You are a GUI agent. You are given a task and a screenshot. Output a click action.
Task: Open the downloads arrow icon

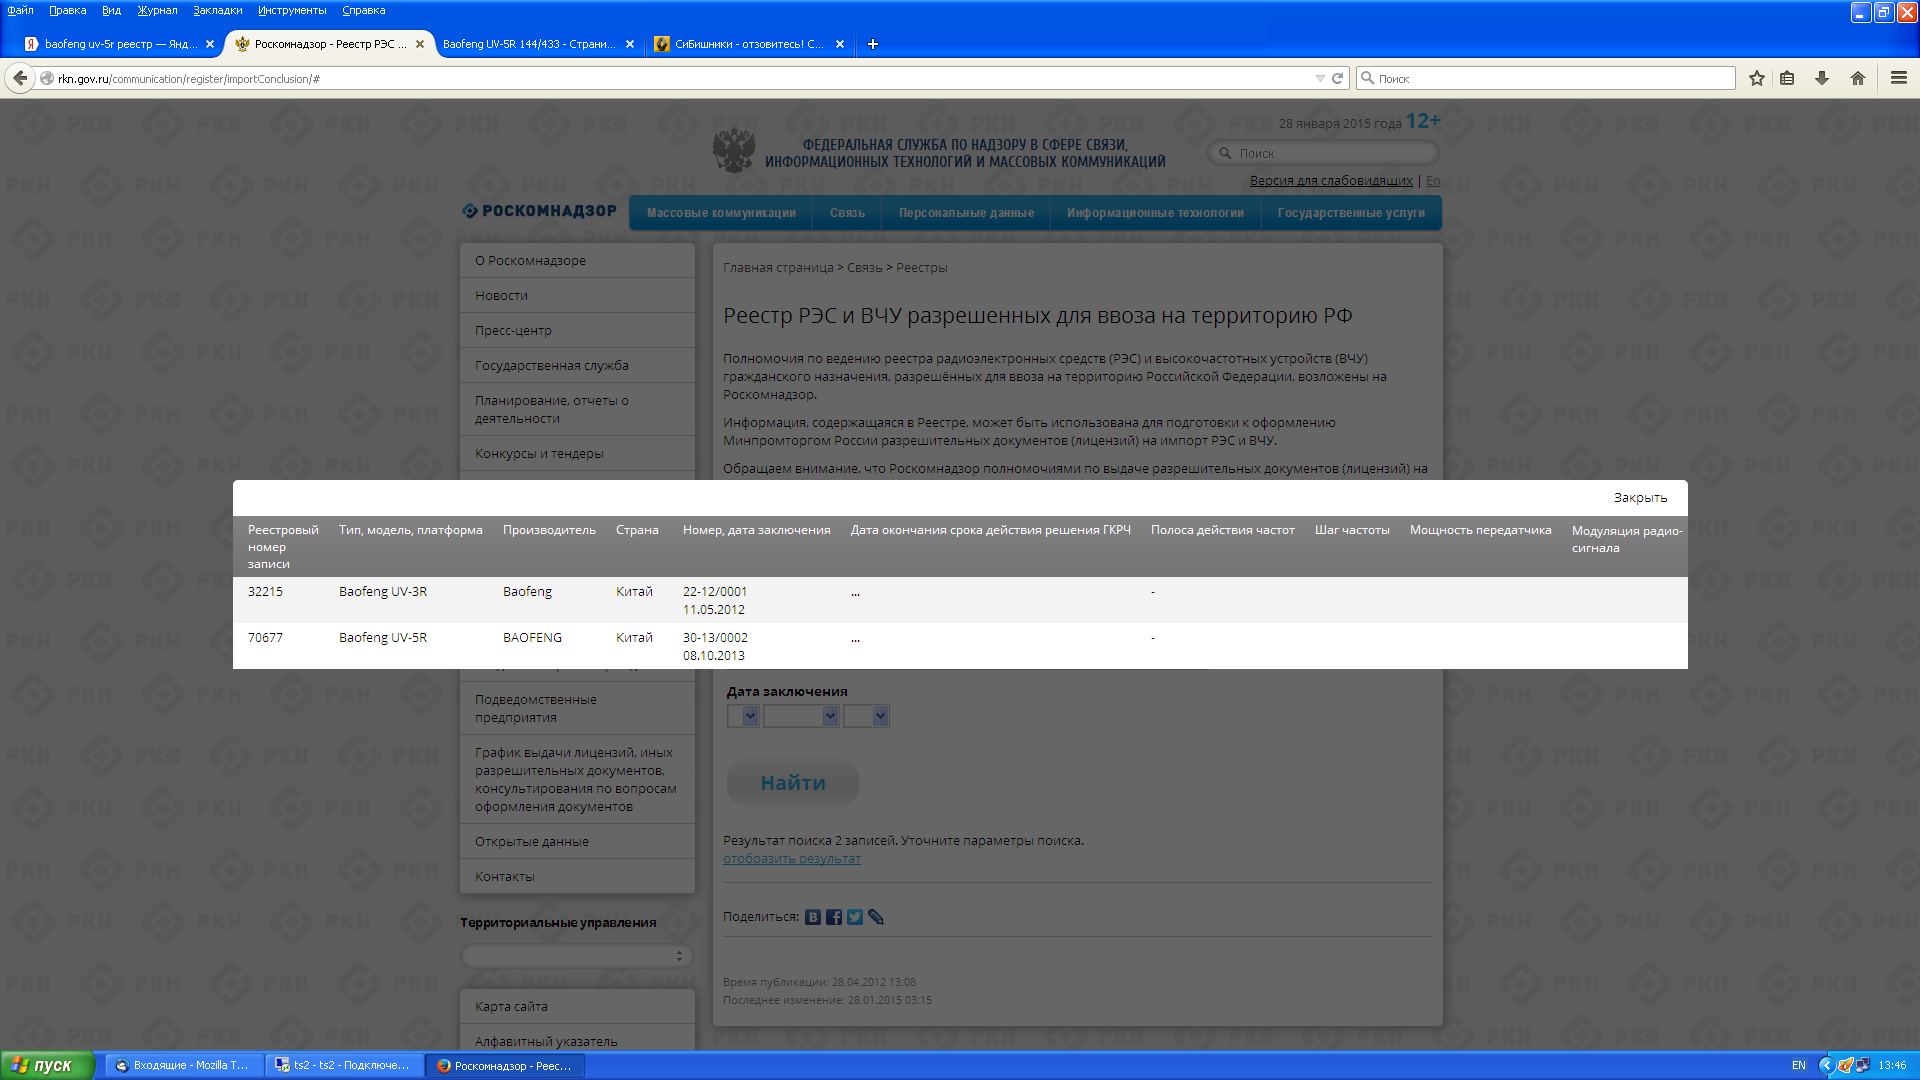click(1822, 78)
